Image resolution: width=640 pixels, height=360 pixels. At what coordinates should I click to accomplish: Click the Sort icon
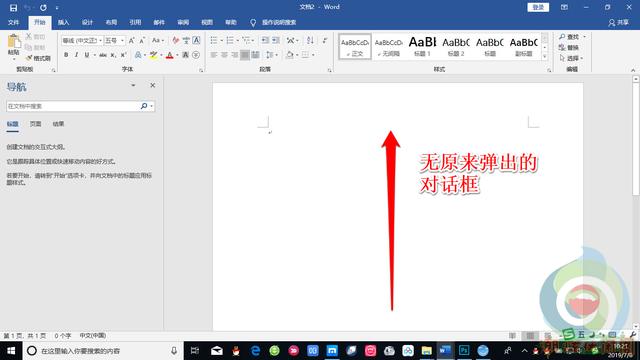[310, 40]
